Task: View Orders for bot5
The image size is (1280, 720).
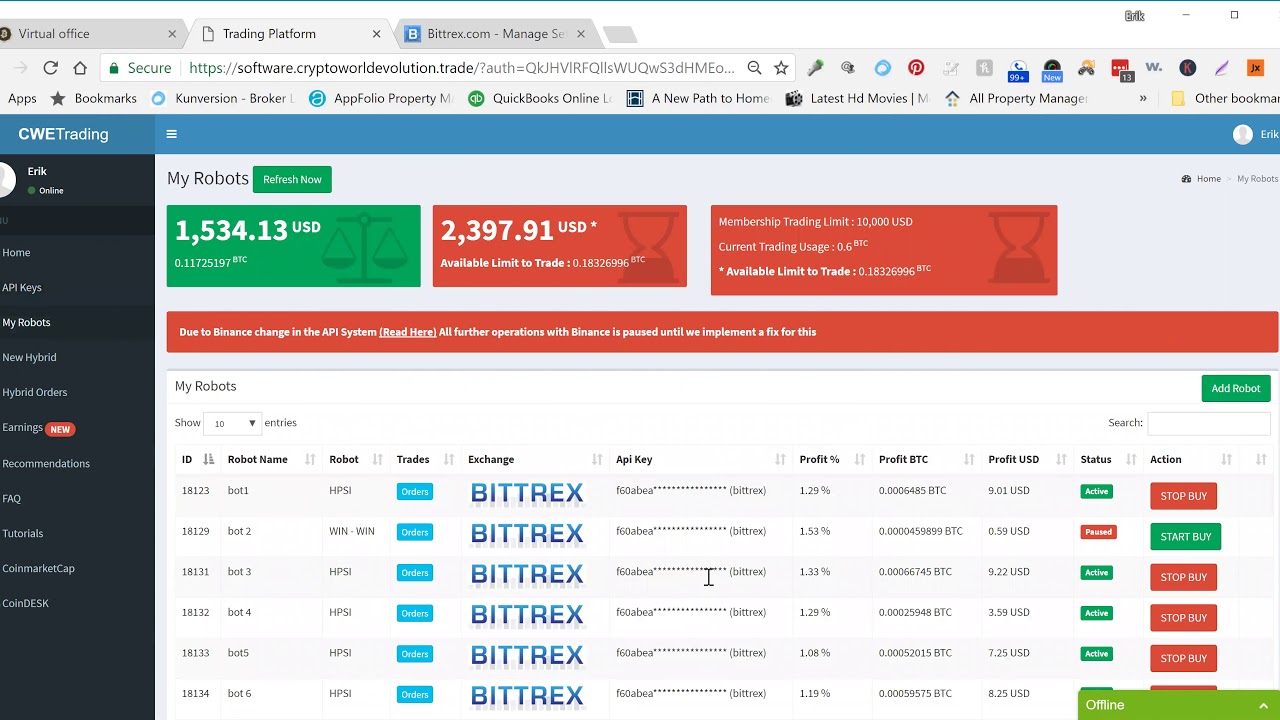Action: (414, 654)
